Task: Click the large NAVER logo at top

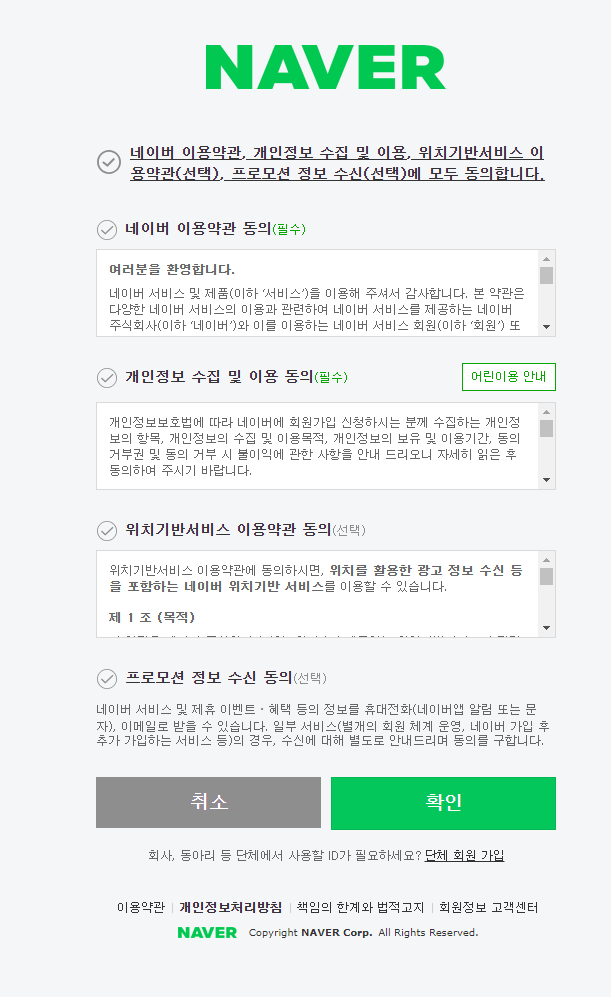Action: [x=325, y=67]
